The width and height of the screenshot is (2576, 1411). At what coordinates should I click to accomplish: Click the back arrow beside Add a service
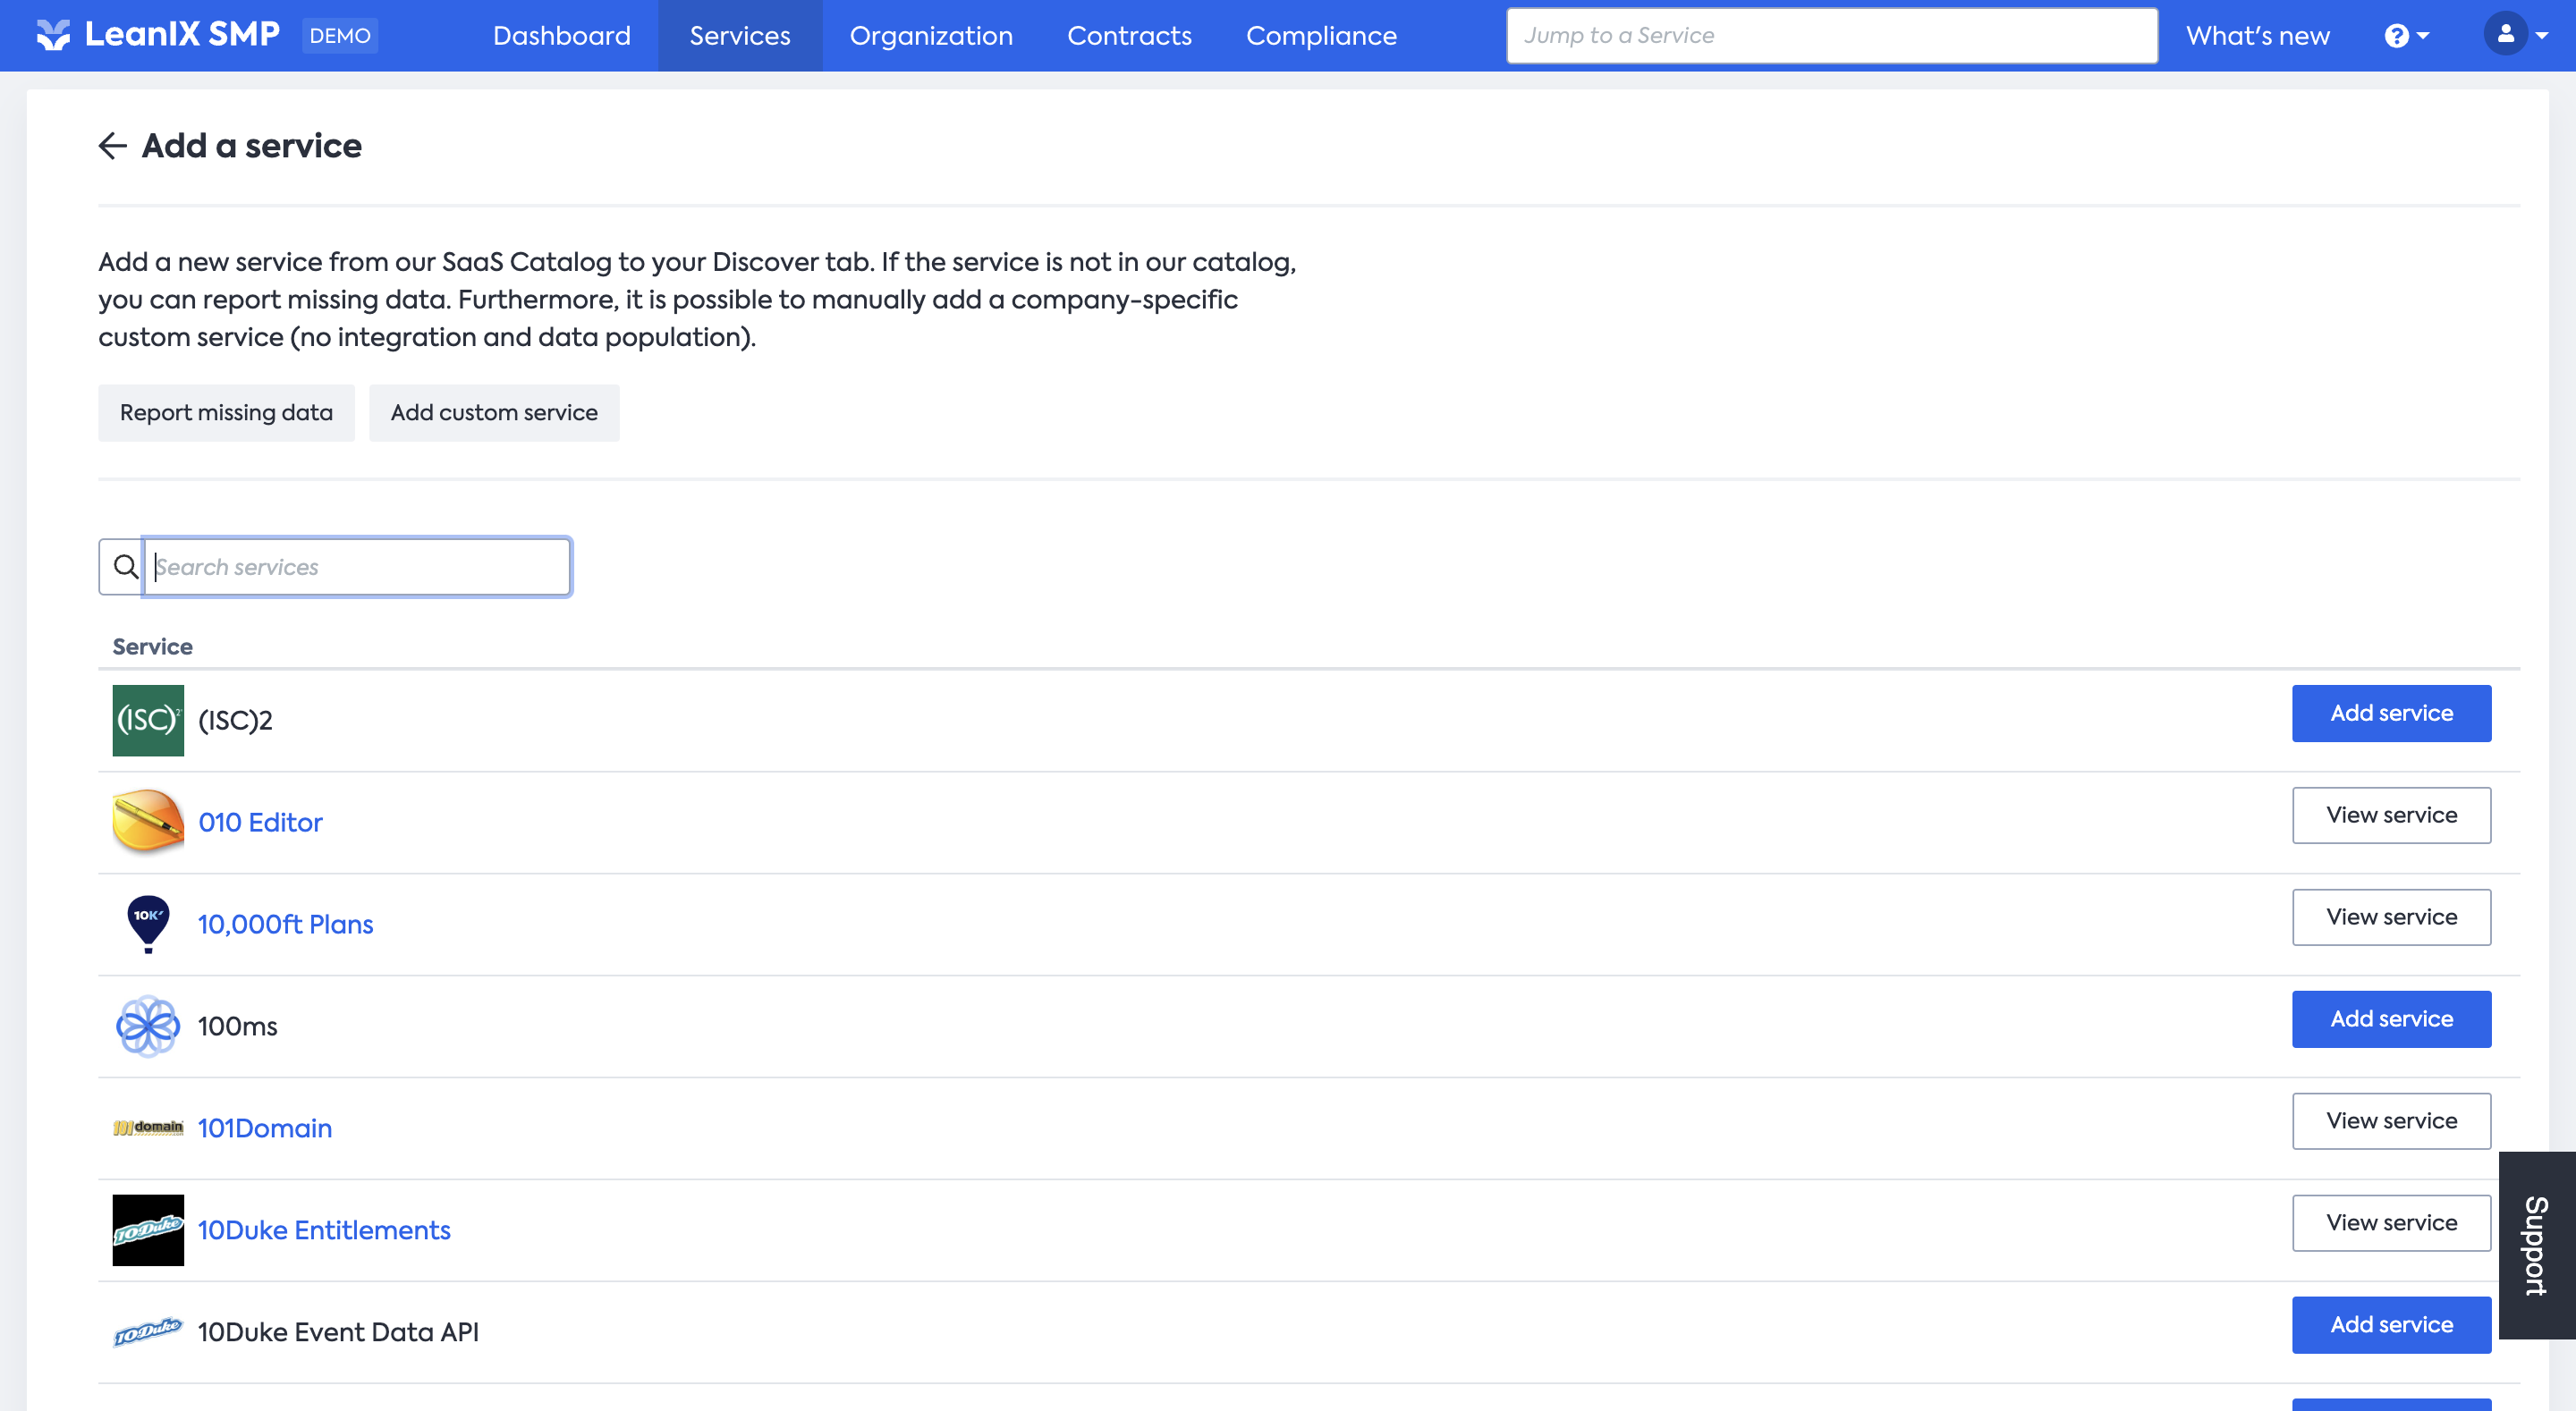tap(112, 146)
